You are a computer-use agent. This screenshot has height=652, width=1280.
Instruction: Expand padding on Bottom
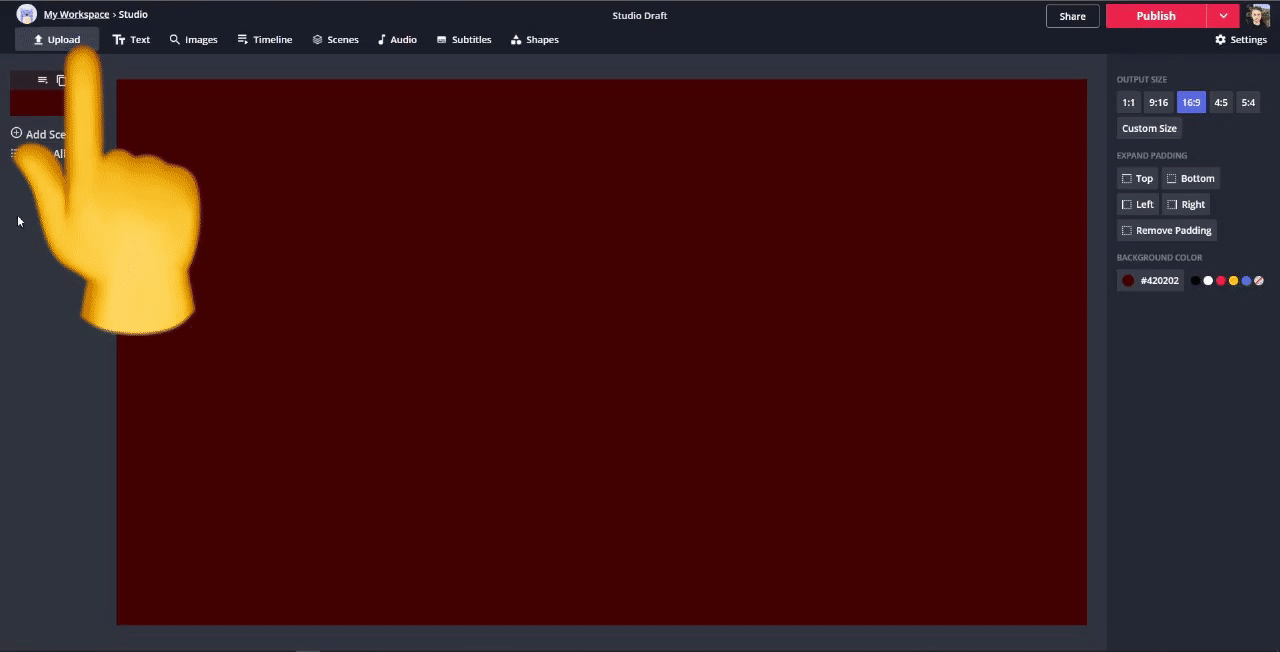[1191, 178]
